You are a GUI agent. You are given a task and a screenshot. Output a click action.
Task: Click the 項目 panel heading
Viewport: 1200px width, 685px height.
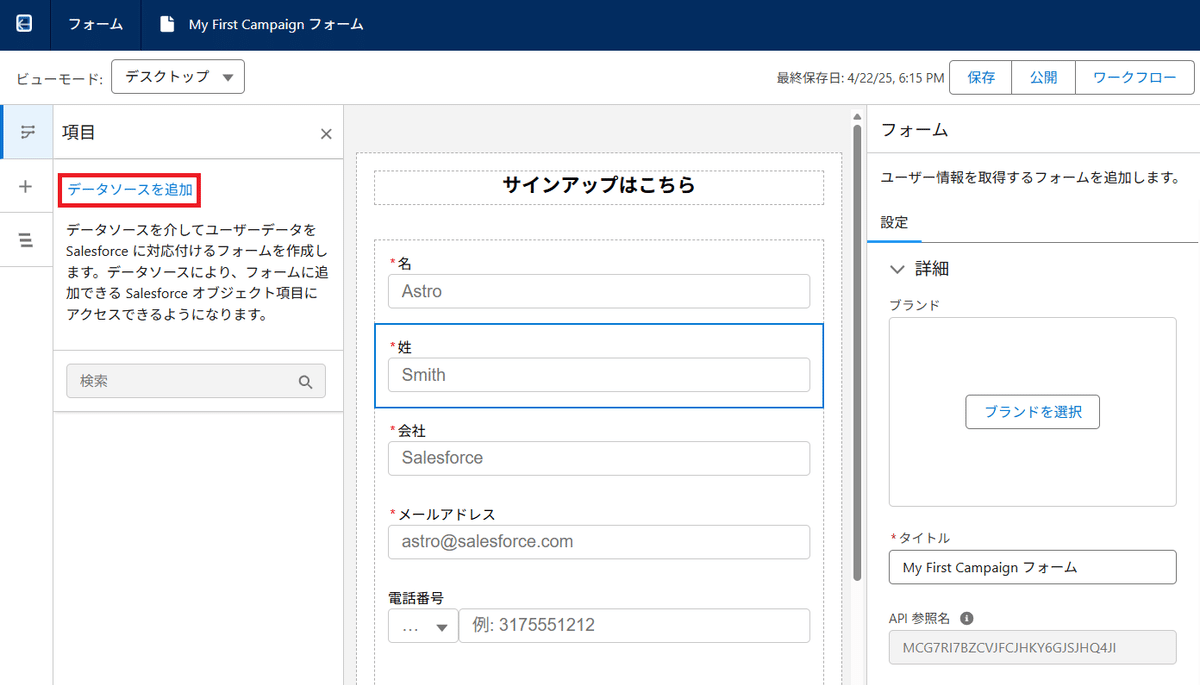point(79,132)
